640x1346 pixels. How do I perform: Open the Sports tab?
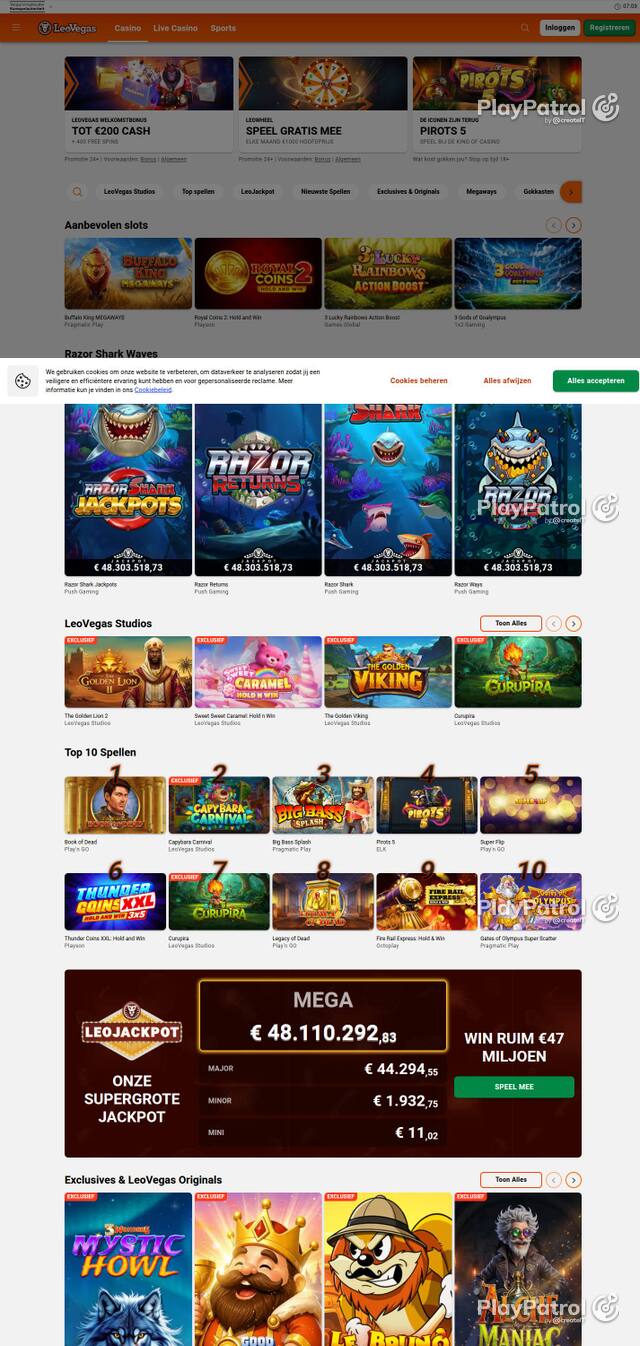(x=223, y=28)
